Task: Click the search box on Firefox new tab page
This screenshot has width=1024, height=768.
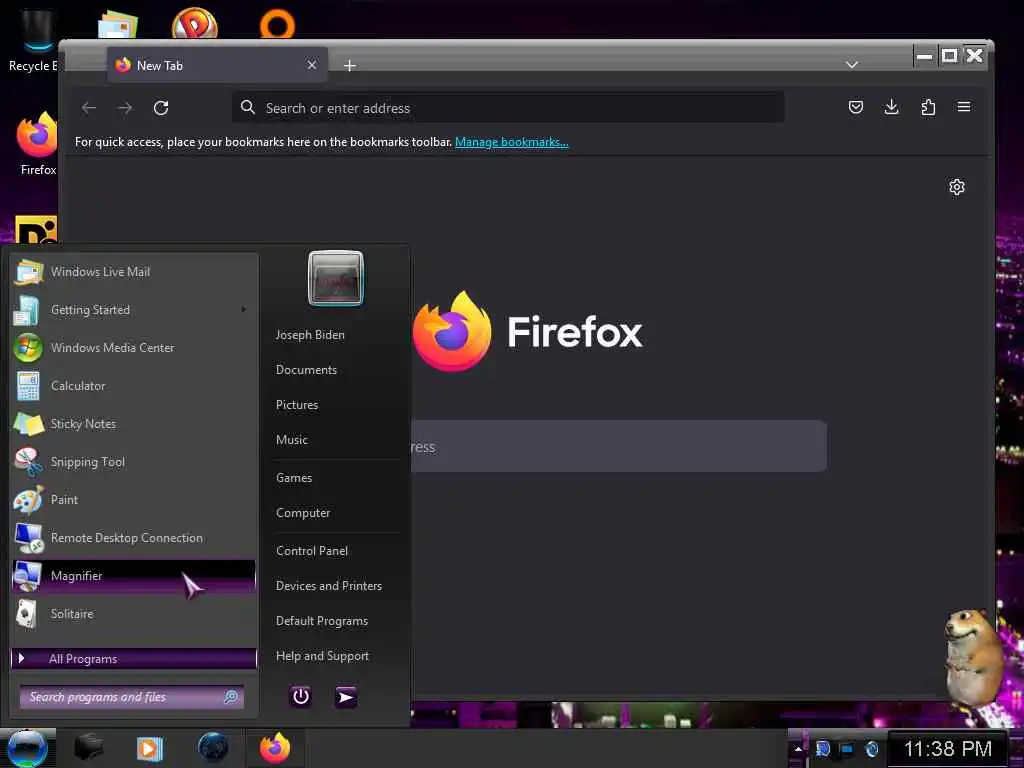Action: (618, 447)
